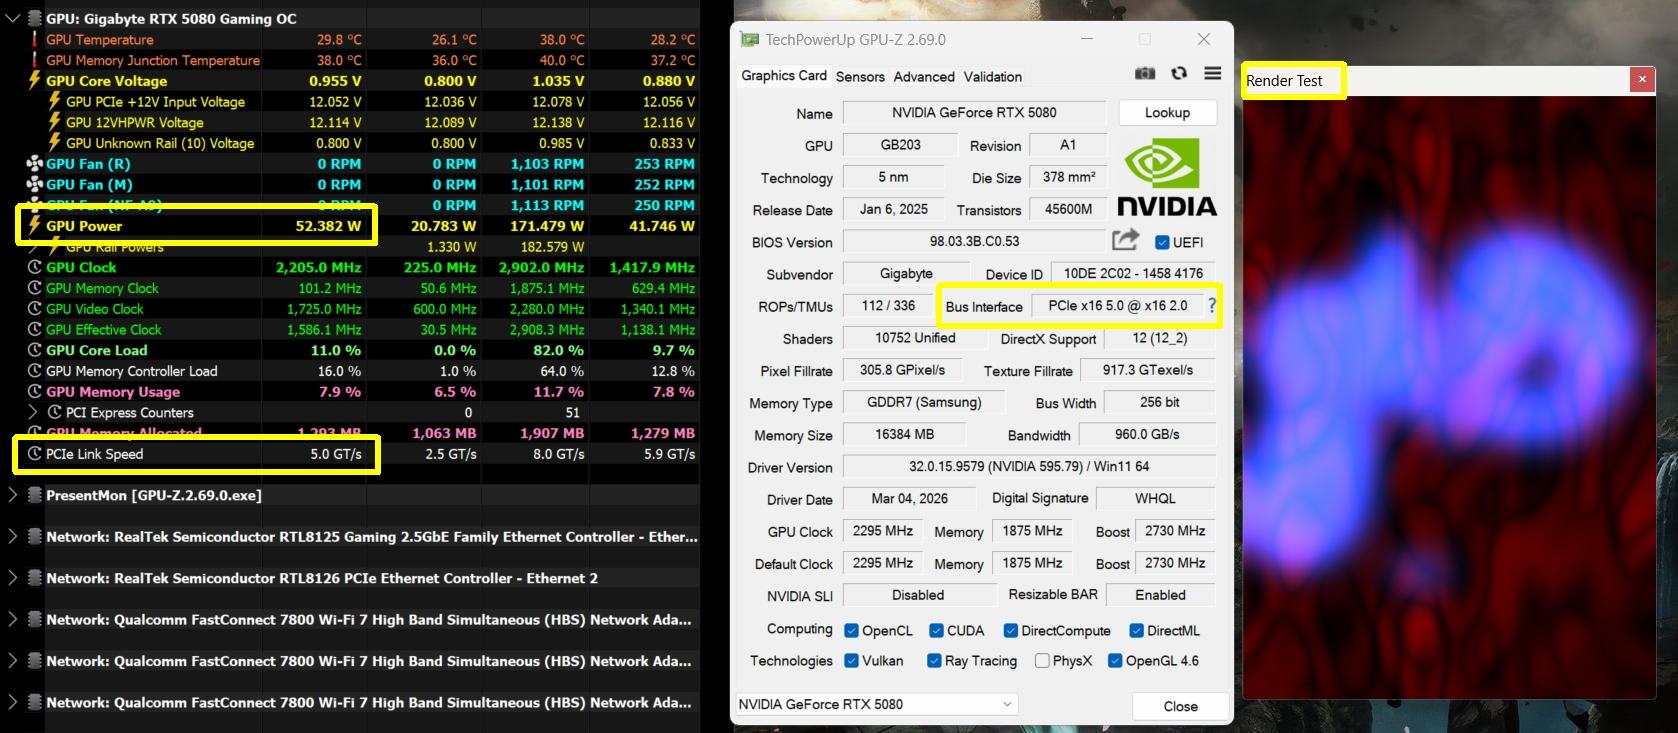Expand the PresentMon GPU-Z node
This screenshot has width=1678, height=733.
[x=12, y=495]
